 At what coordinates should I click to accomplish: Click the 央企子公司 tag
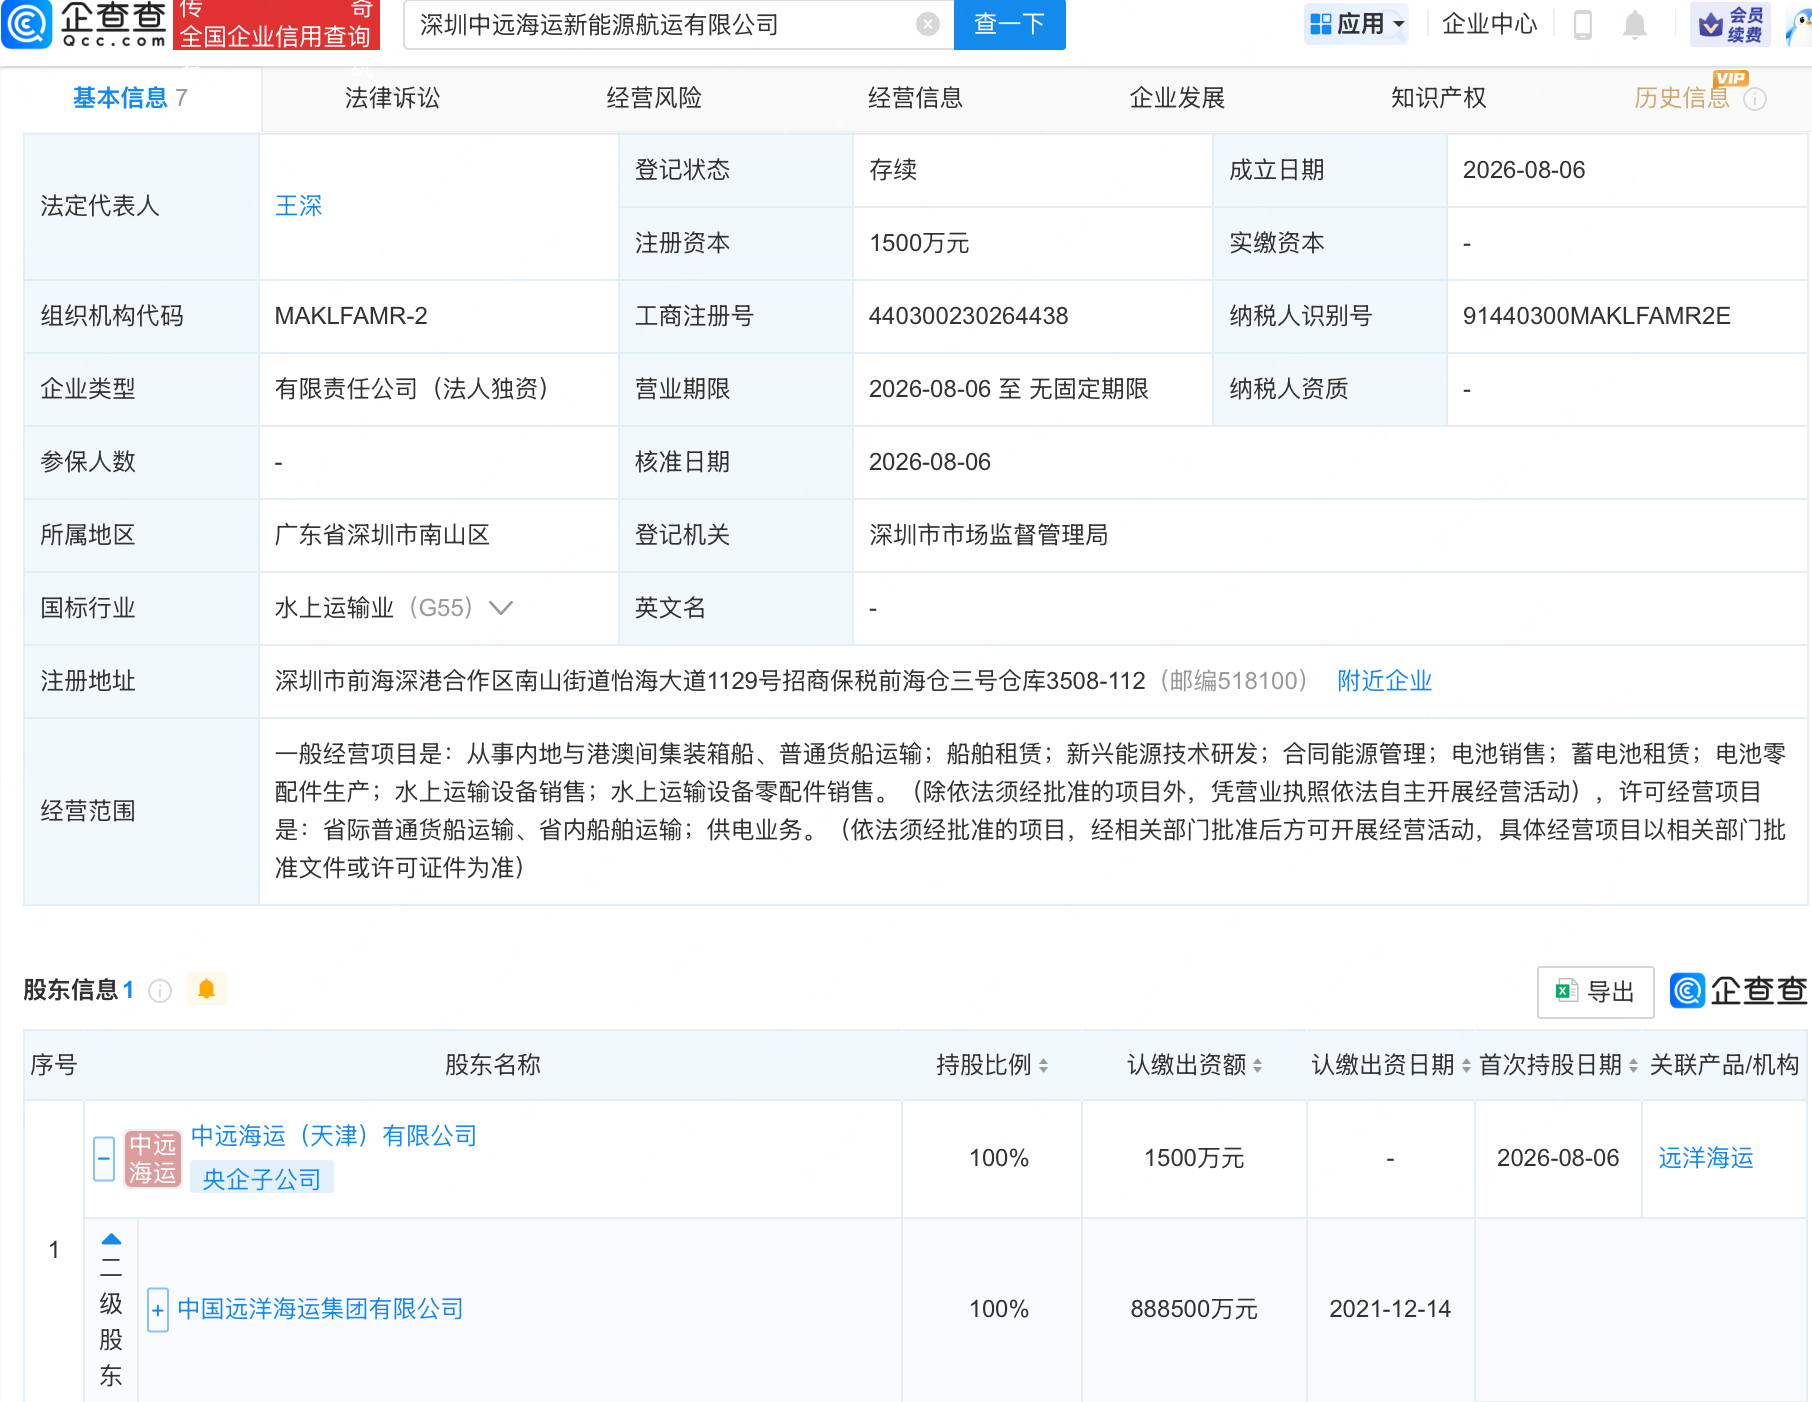[x=261, y=1179]
